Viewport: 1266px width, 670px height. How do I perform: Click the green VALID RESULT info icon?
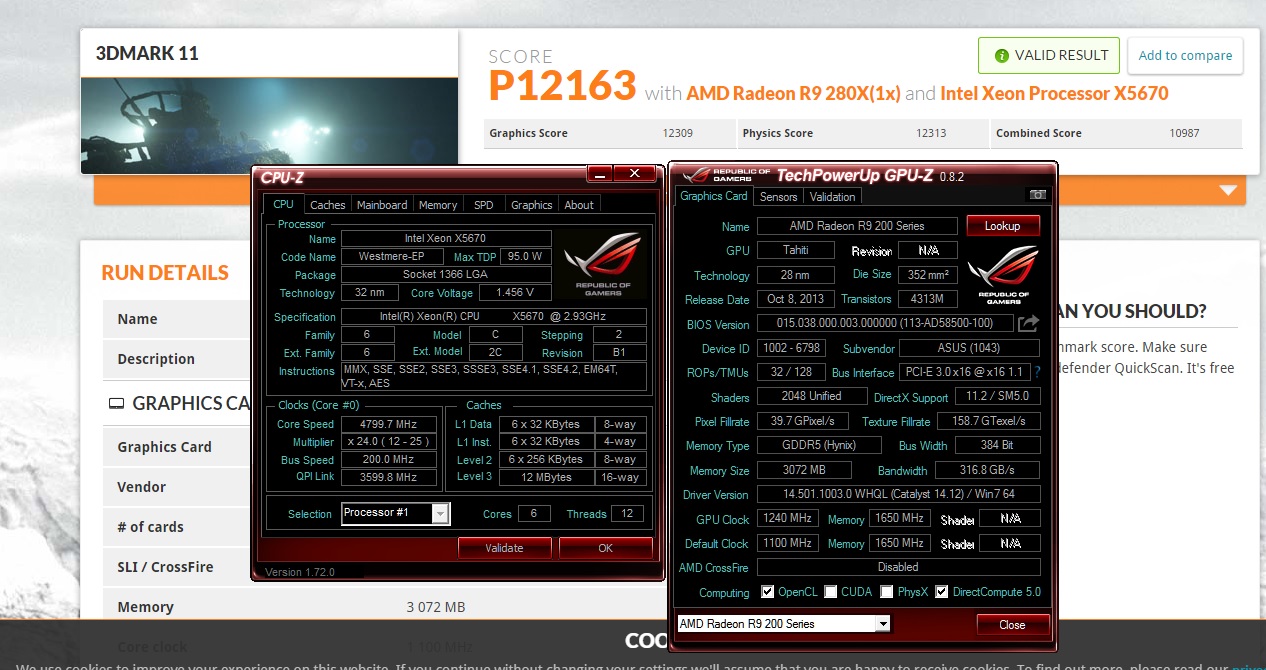[x=1001, y=56]
